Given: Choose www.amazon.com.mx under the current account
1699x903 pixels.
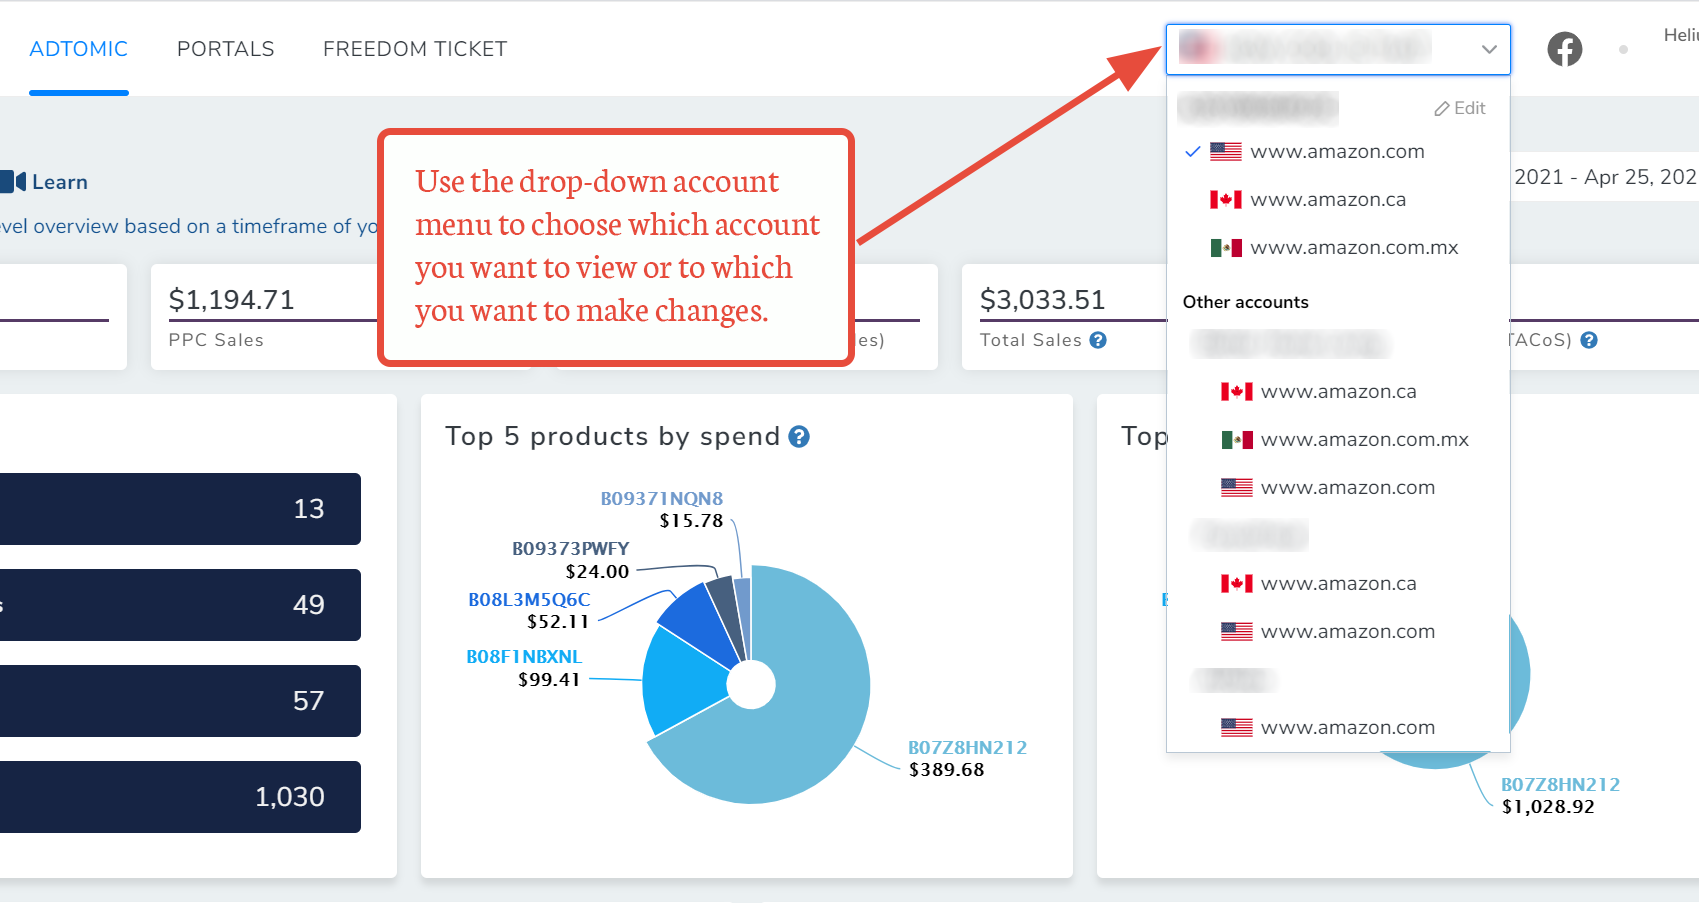Looking at the screenshot, I should [x=1353, y=248].
